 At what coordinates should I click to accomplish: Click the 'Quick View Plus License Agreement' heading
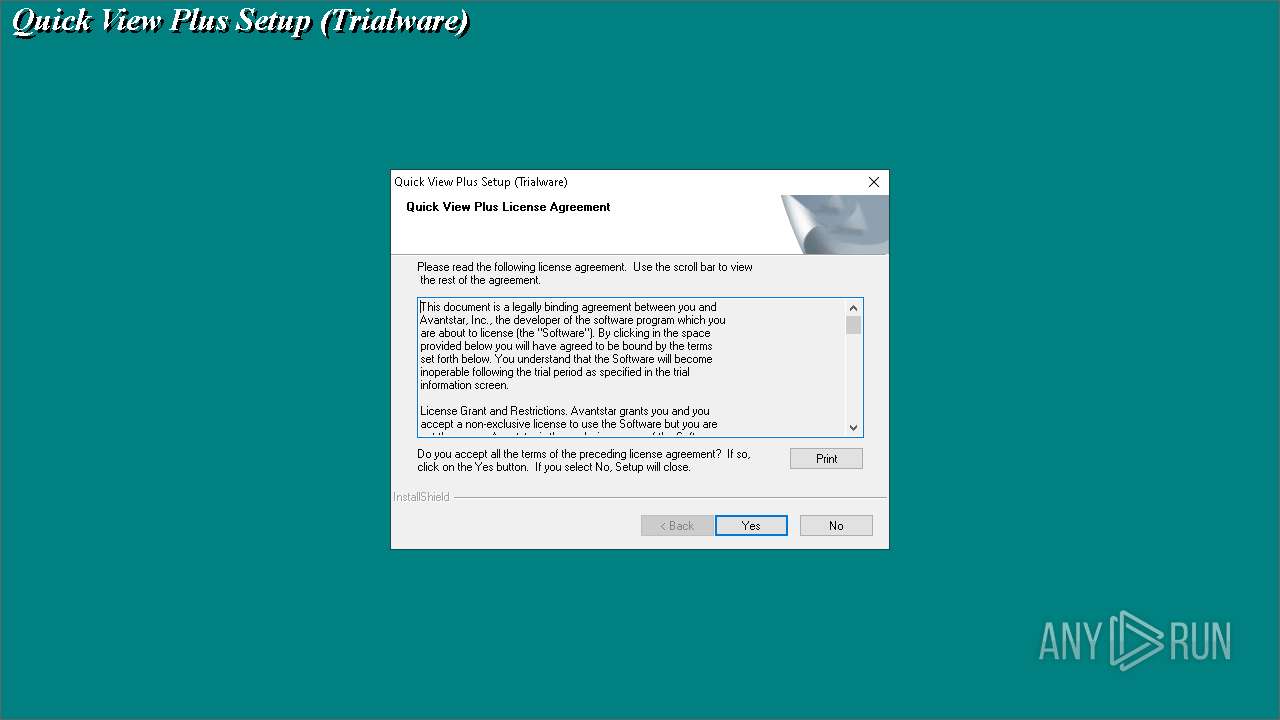coord(508,207)
